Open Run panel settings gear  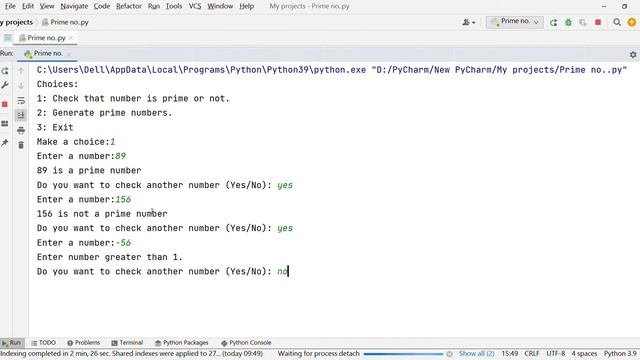(633, 54)
